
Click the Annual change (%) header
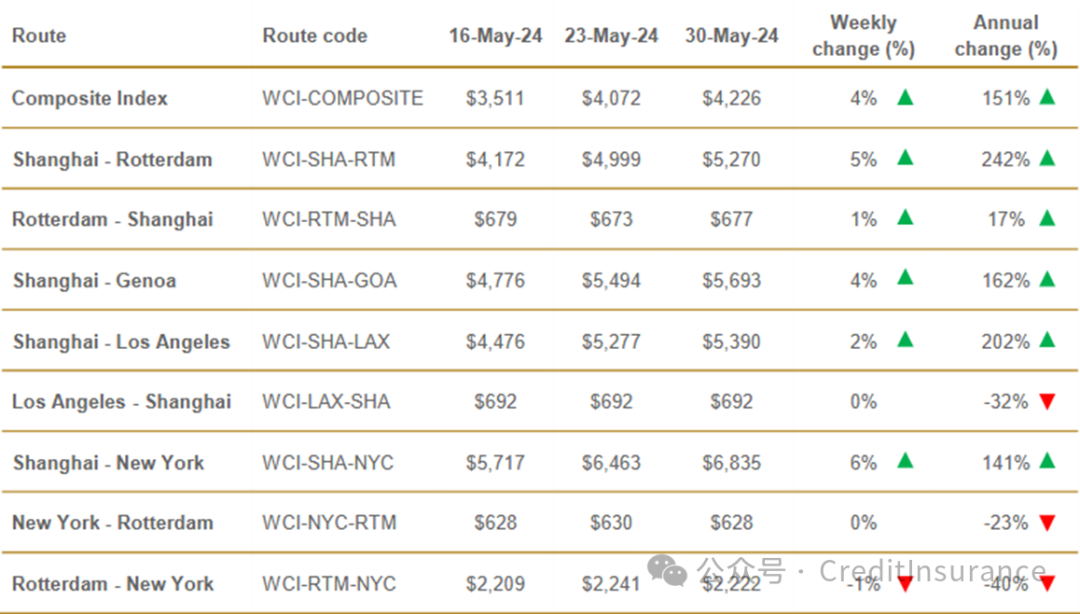tap(1006, 36)
